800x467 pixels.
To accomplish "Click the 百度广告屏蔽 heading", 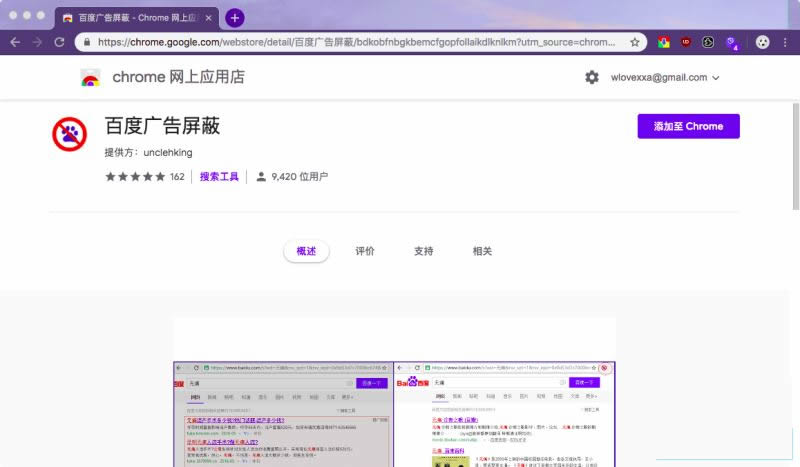I will pyautogui.click(x=162, y=126).
